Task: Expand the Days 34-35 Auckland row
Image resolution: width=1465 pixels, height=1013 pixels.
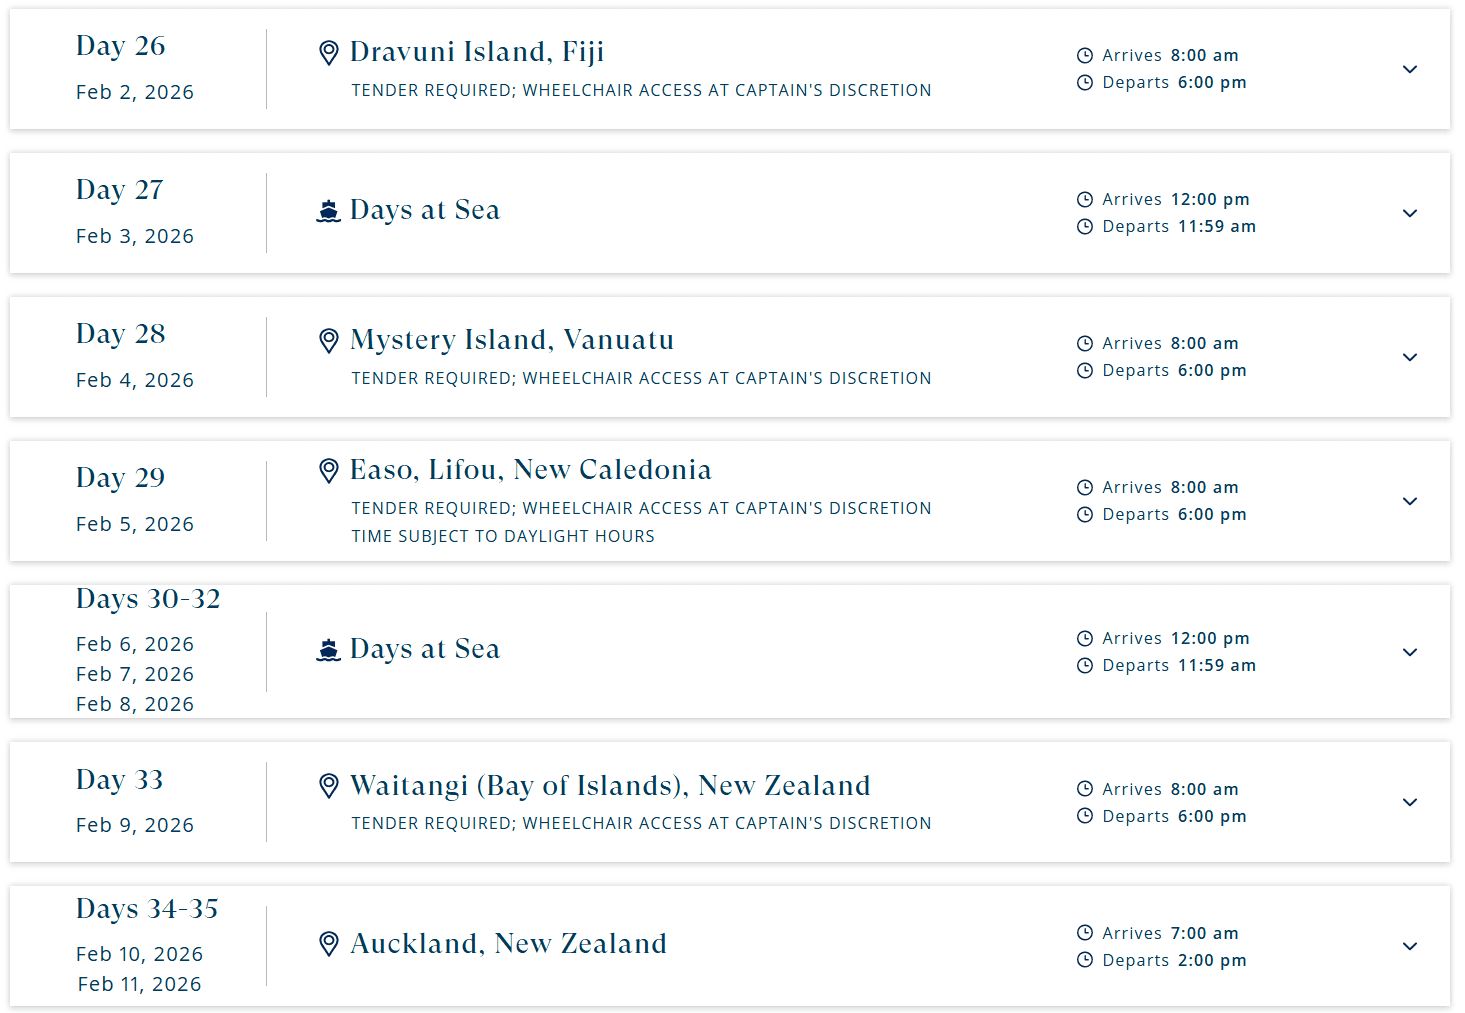Action: tap(1410, 946)
